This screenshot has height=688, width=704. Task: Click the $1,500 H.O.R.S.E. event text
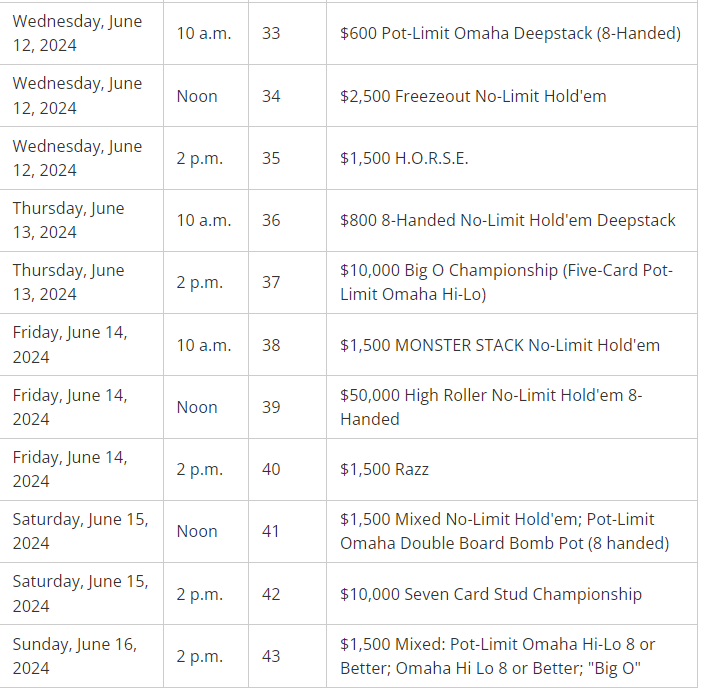click(404, 158)
